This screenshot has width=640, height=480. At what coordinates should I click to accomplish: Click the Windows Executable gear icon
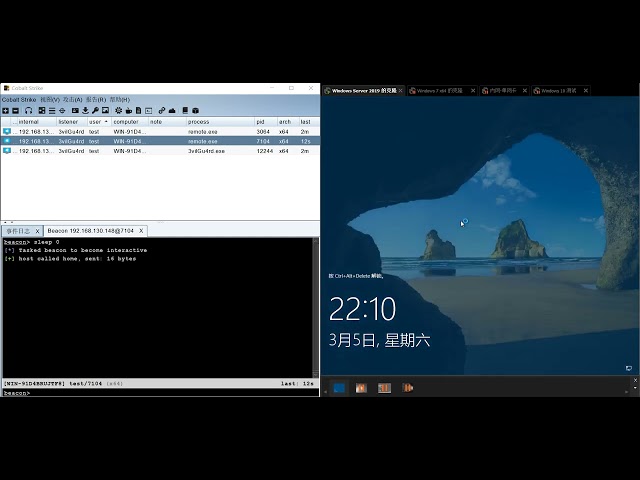(x=118, y=111)
